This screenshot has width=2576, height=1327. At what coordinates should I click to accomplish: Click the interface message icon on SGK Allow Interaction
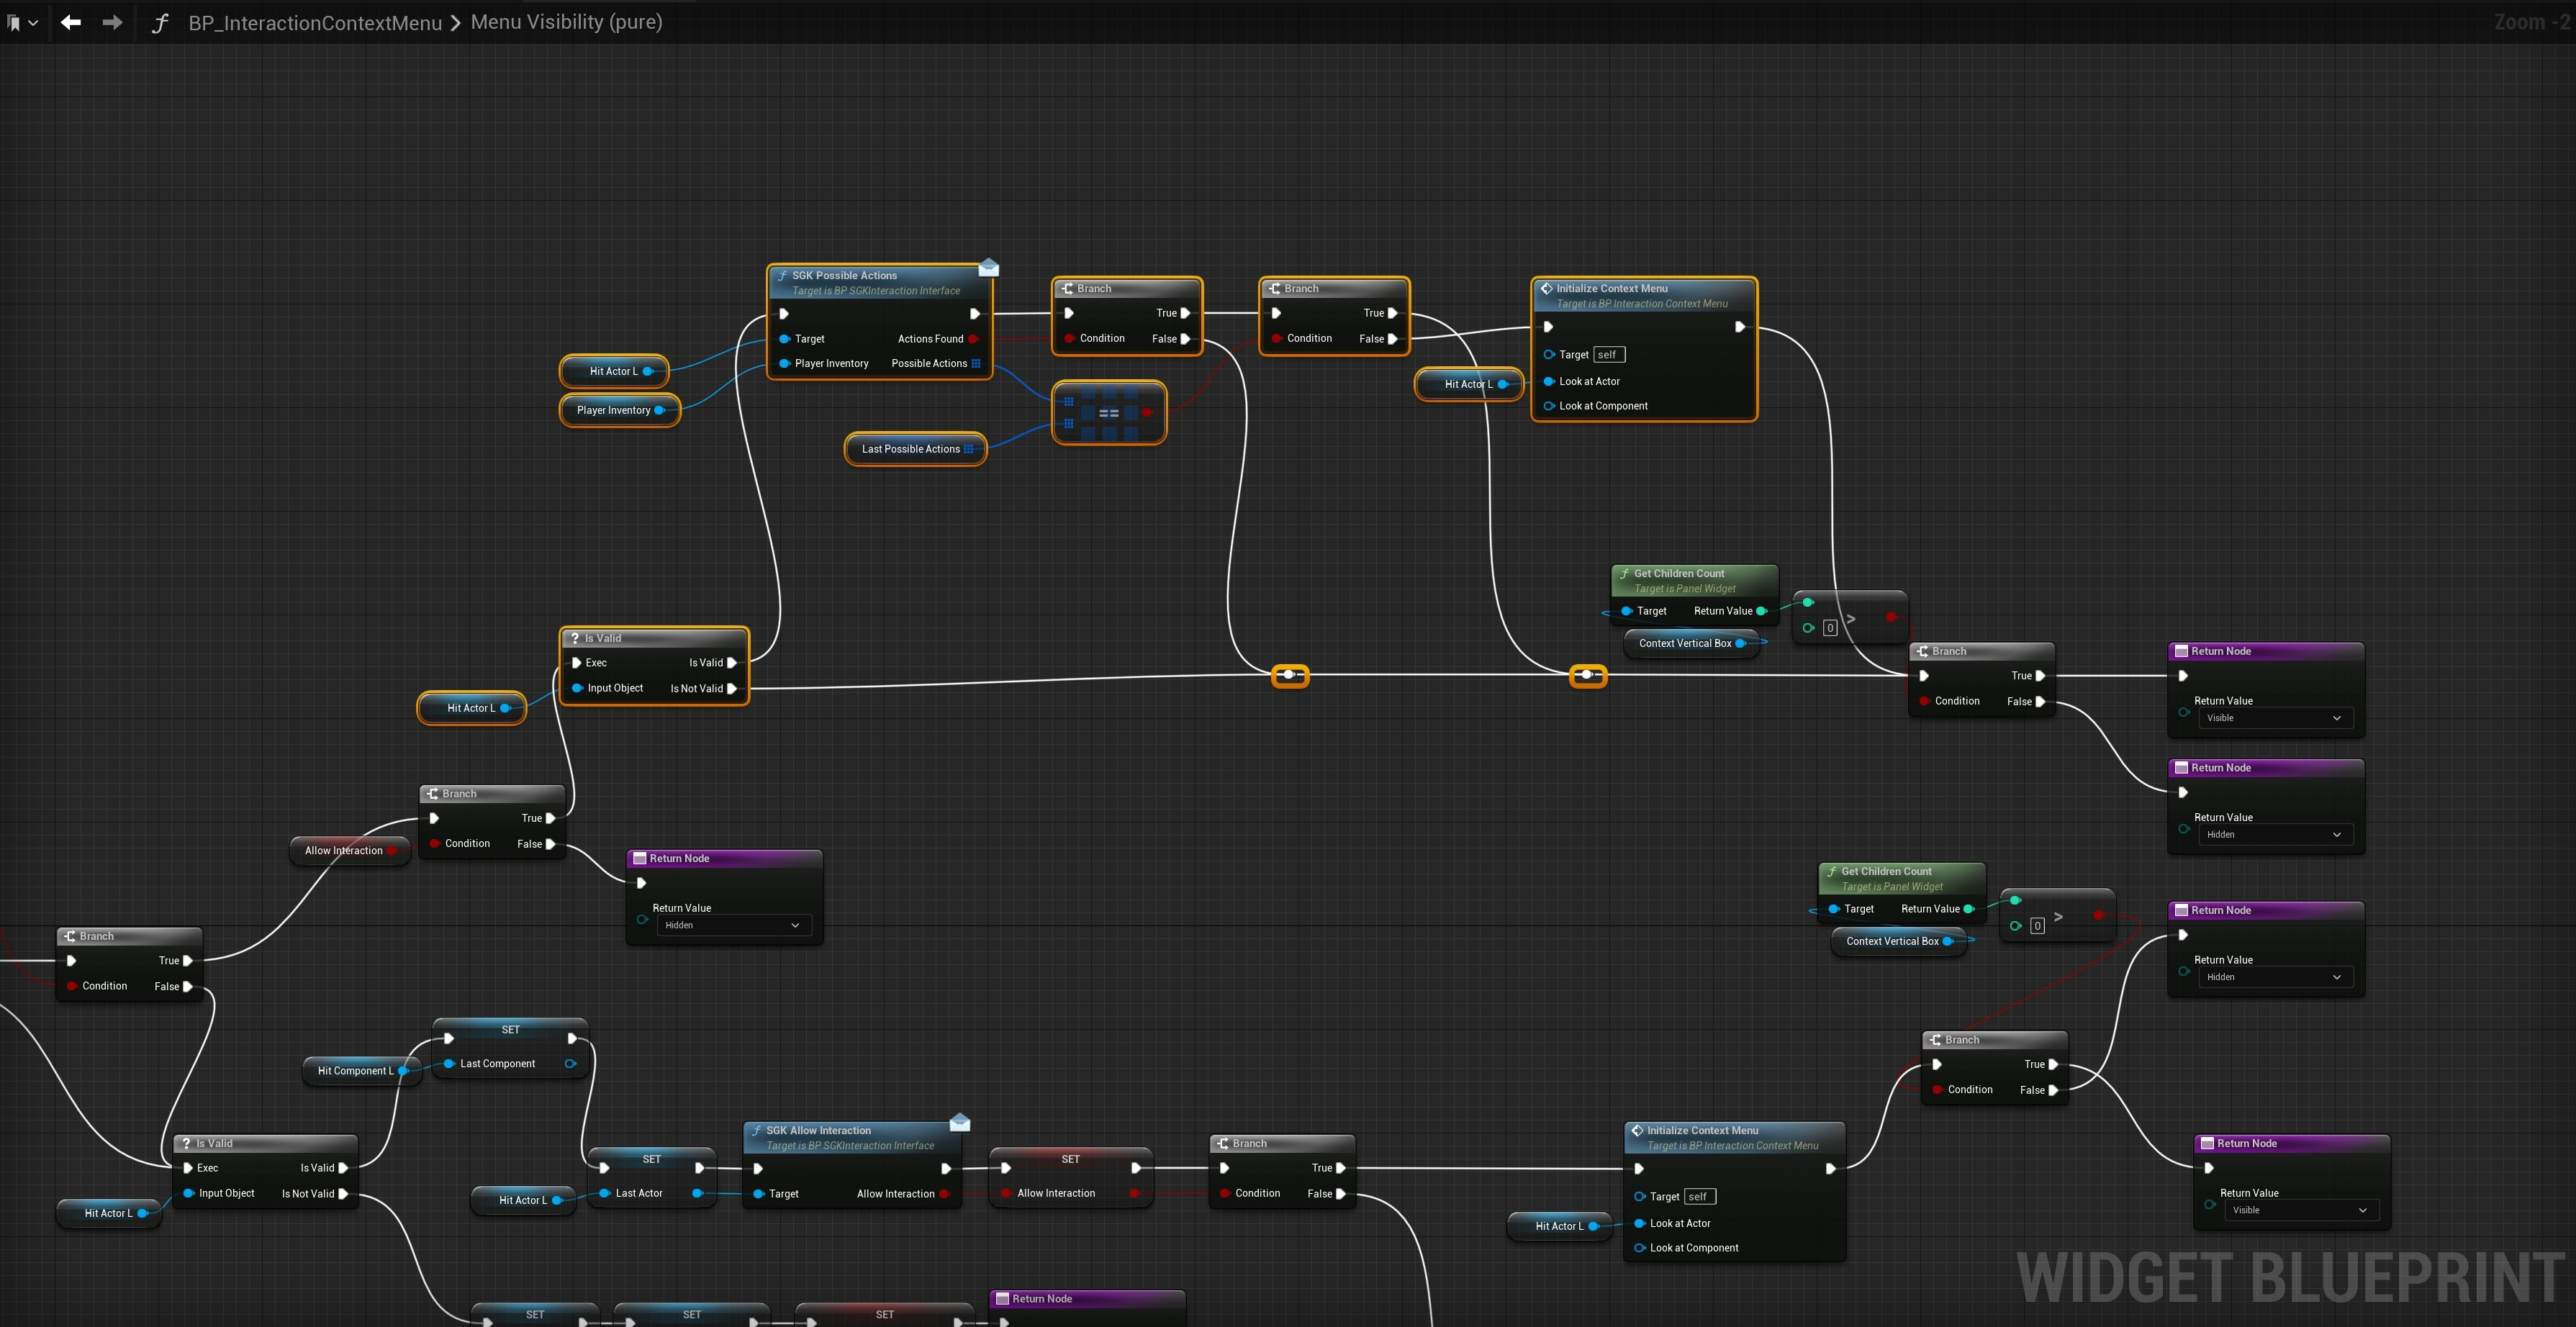pos(959,1122)
